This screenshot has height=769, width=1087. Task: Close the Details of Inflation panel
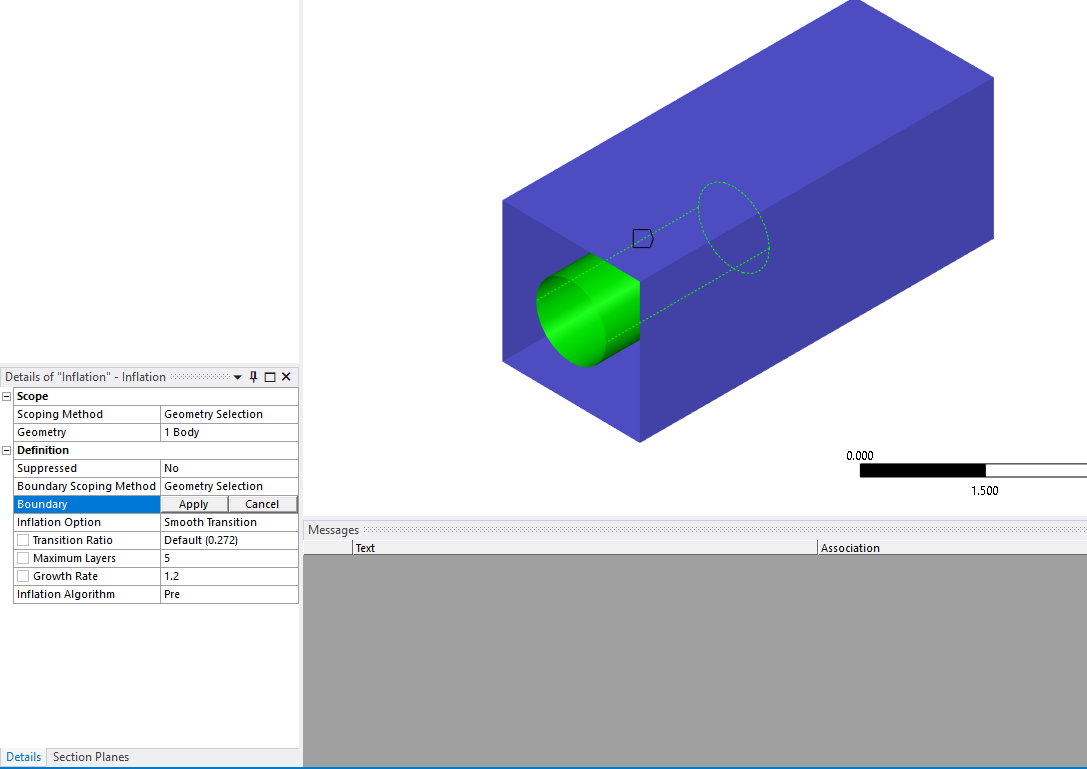coord(286,377)
